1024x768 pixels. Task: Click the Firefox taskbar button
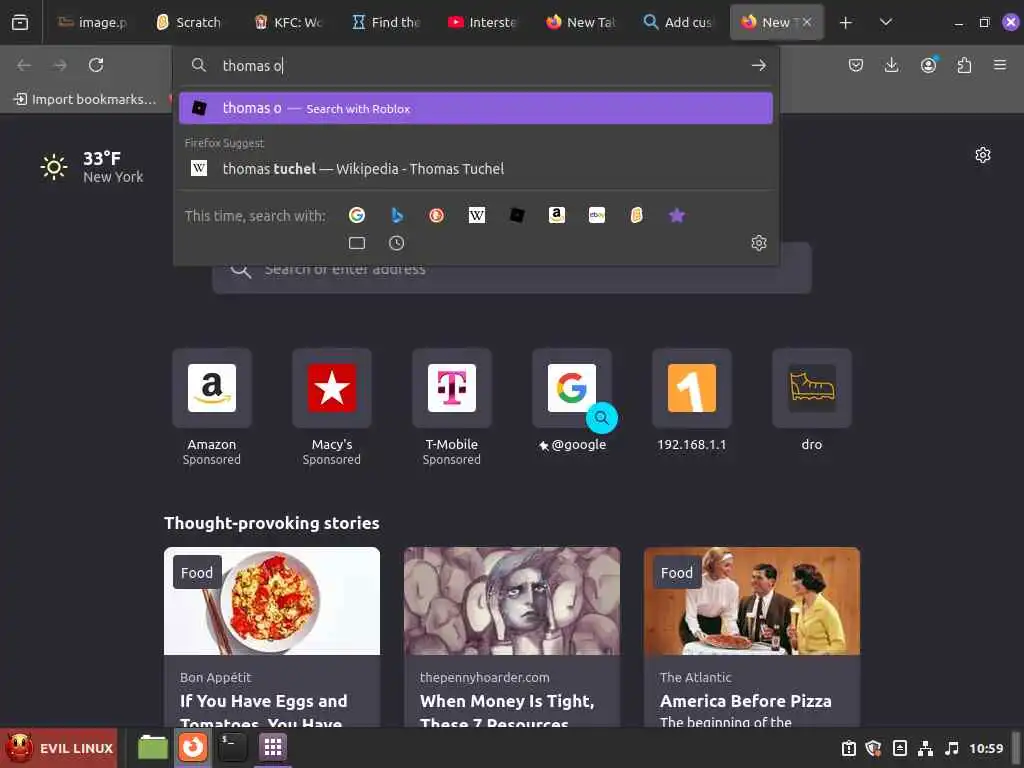click(x=193, y=747)
